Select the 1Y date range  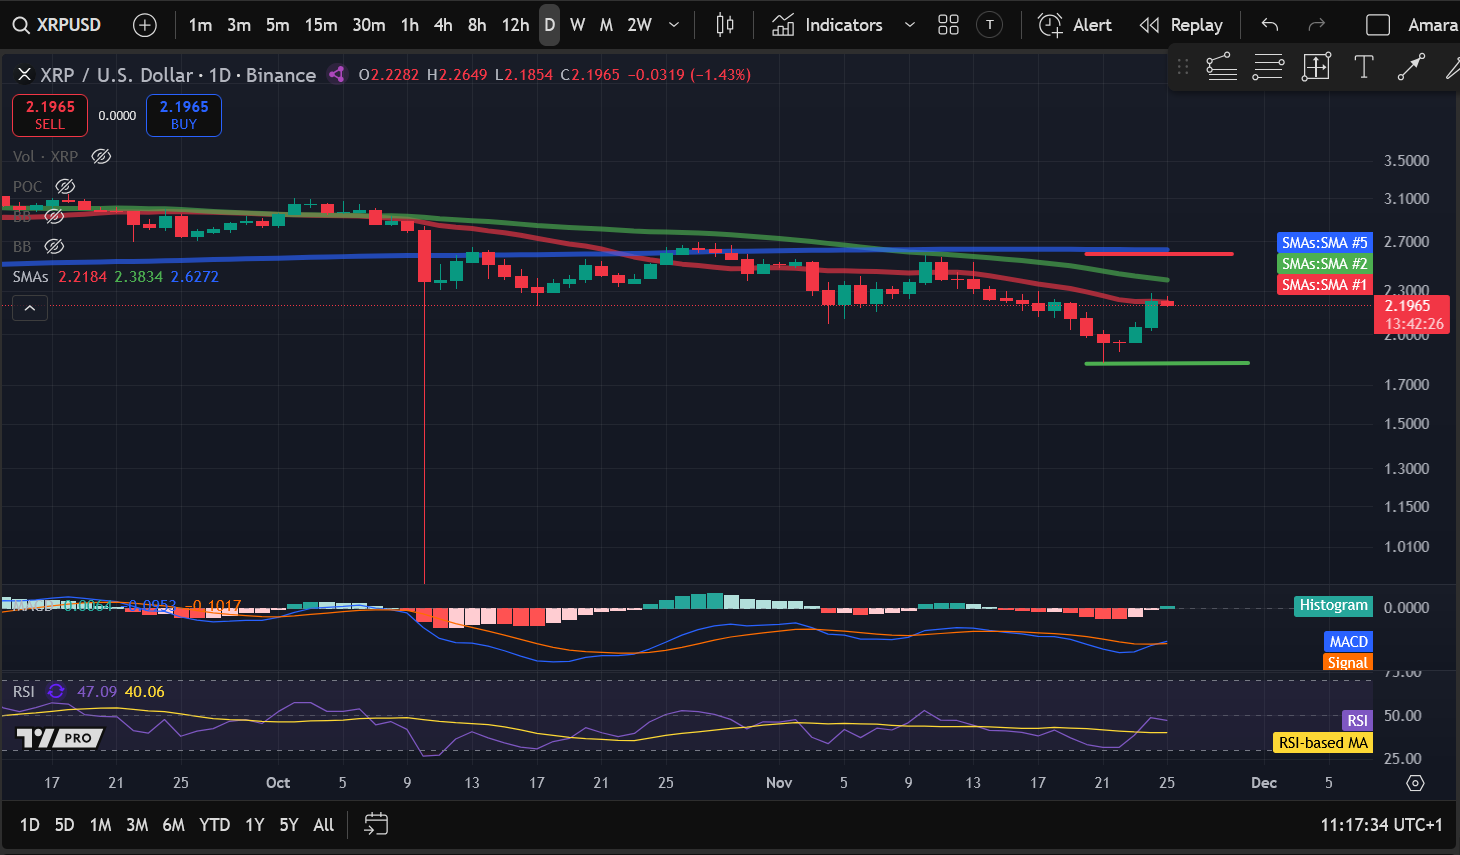(254, 824)
